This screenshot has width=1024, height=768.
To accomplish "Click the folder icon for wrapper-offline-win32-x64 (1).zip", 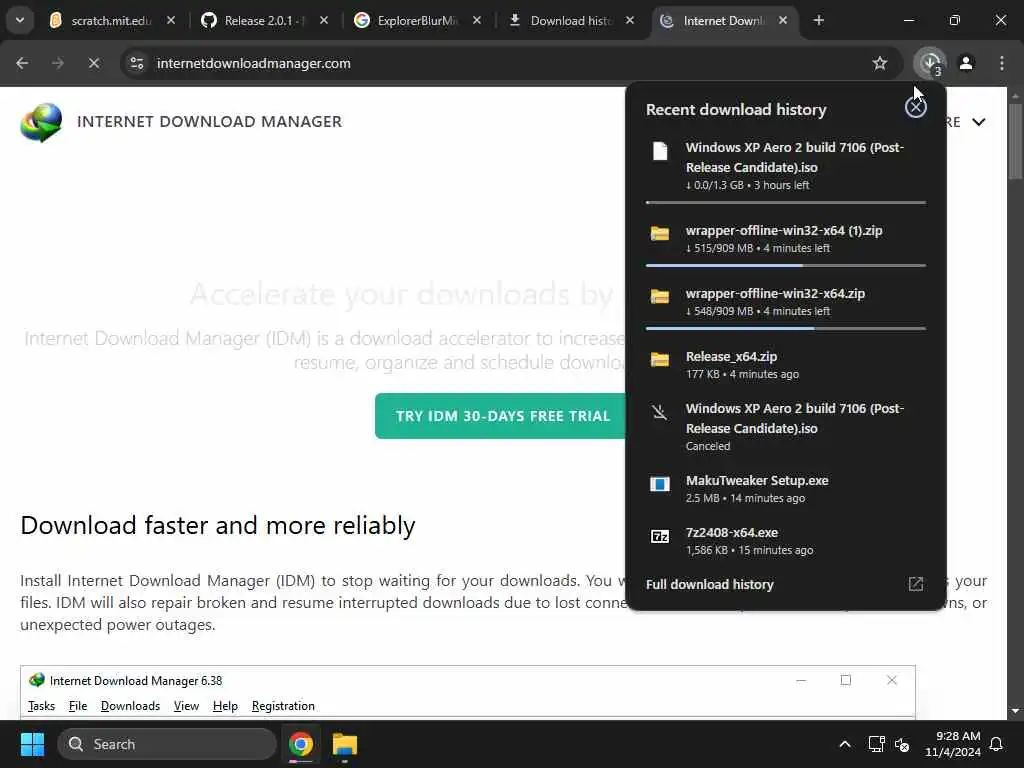I will pyautogui.click(x=660, y=233).
